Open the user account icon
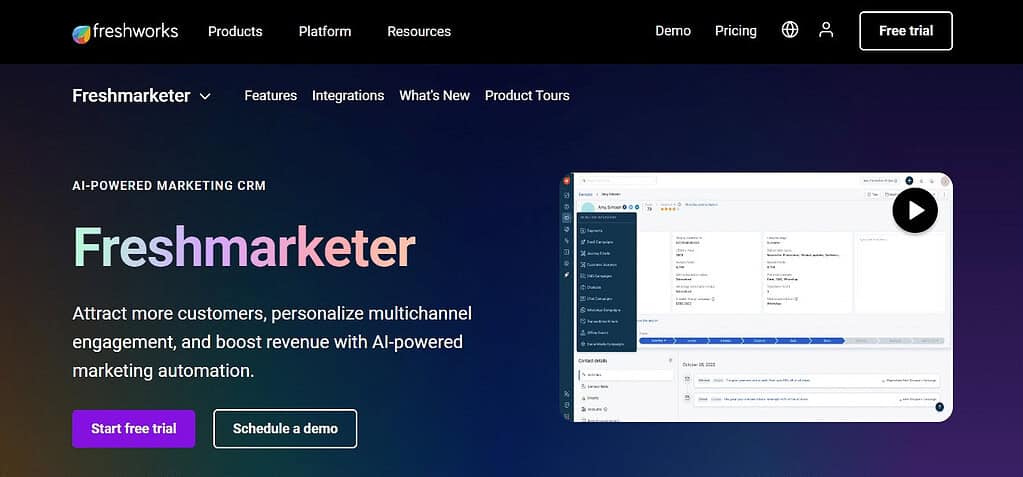Viewport: 1023px width, 477px height. tap(826, 30)
